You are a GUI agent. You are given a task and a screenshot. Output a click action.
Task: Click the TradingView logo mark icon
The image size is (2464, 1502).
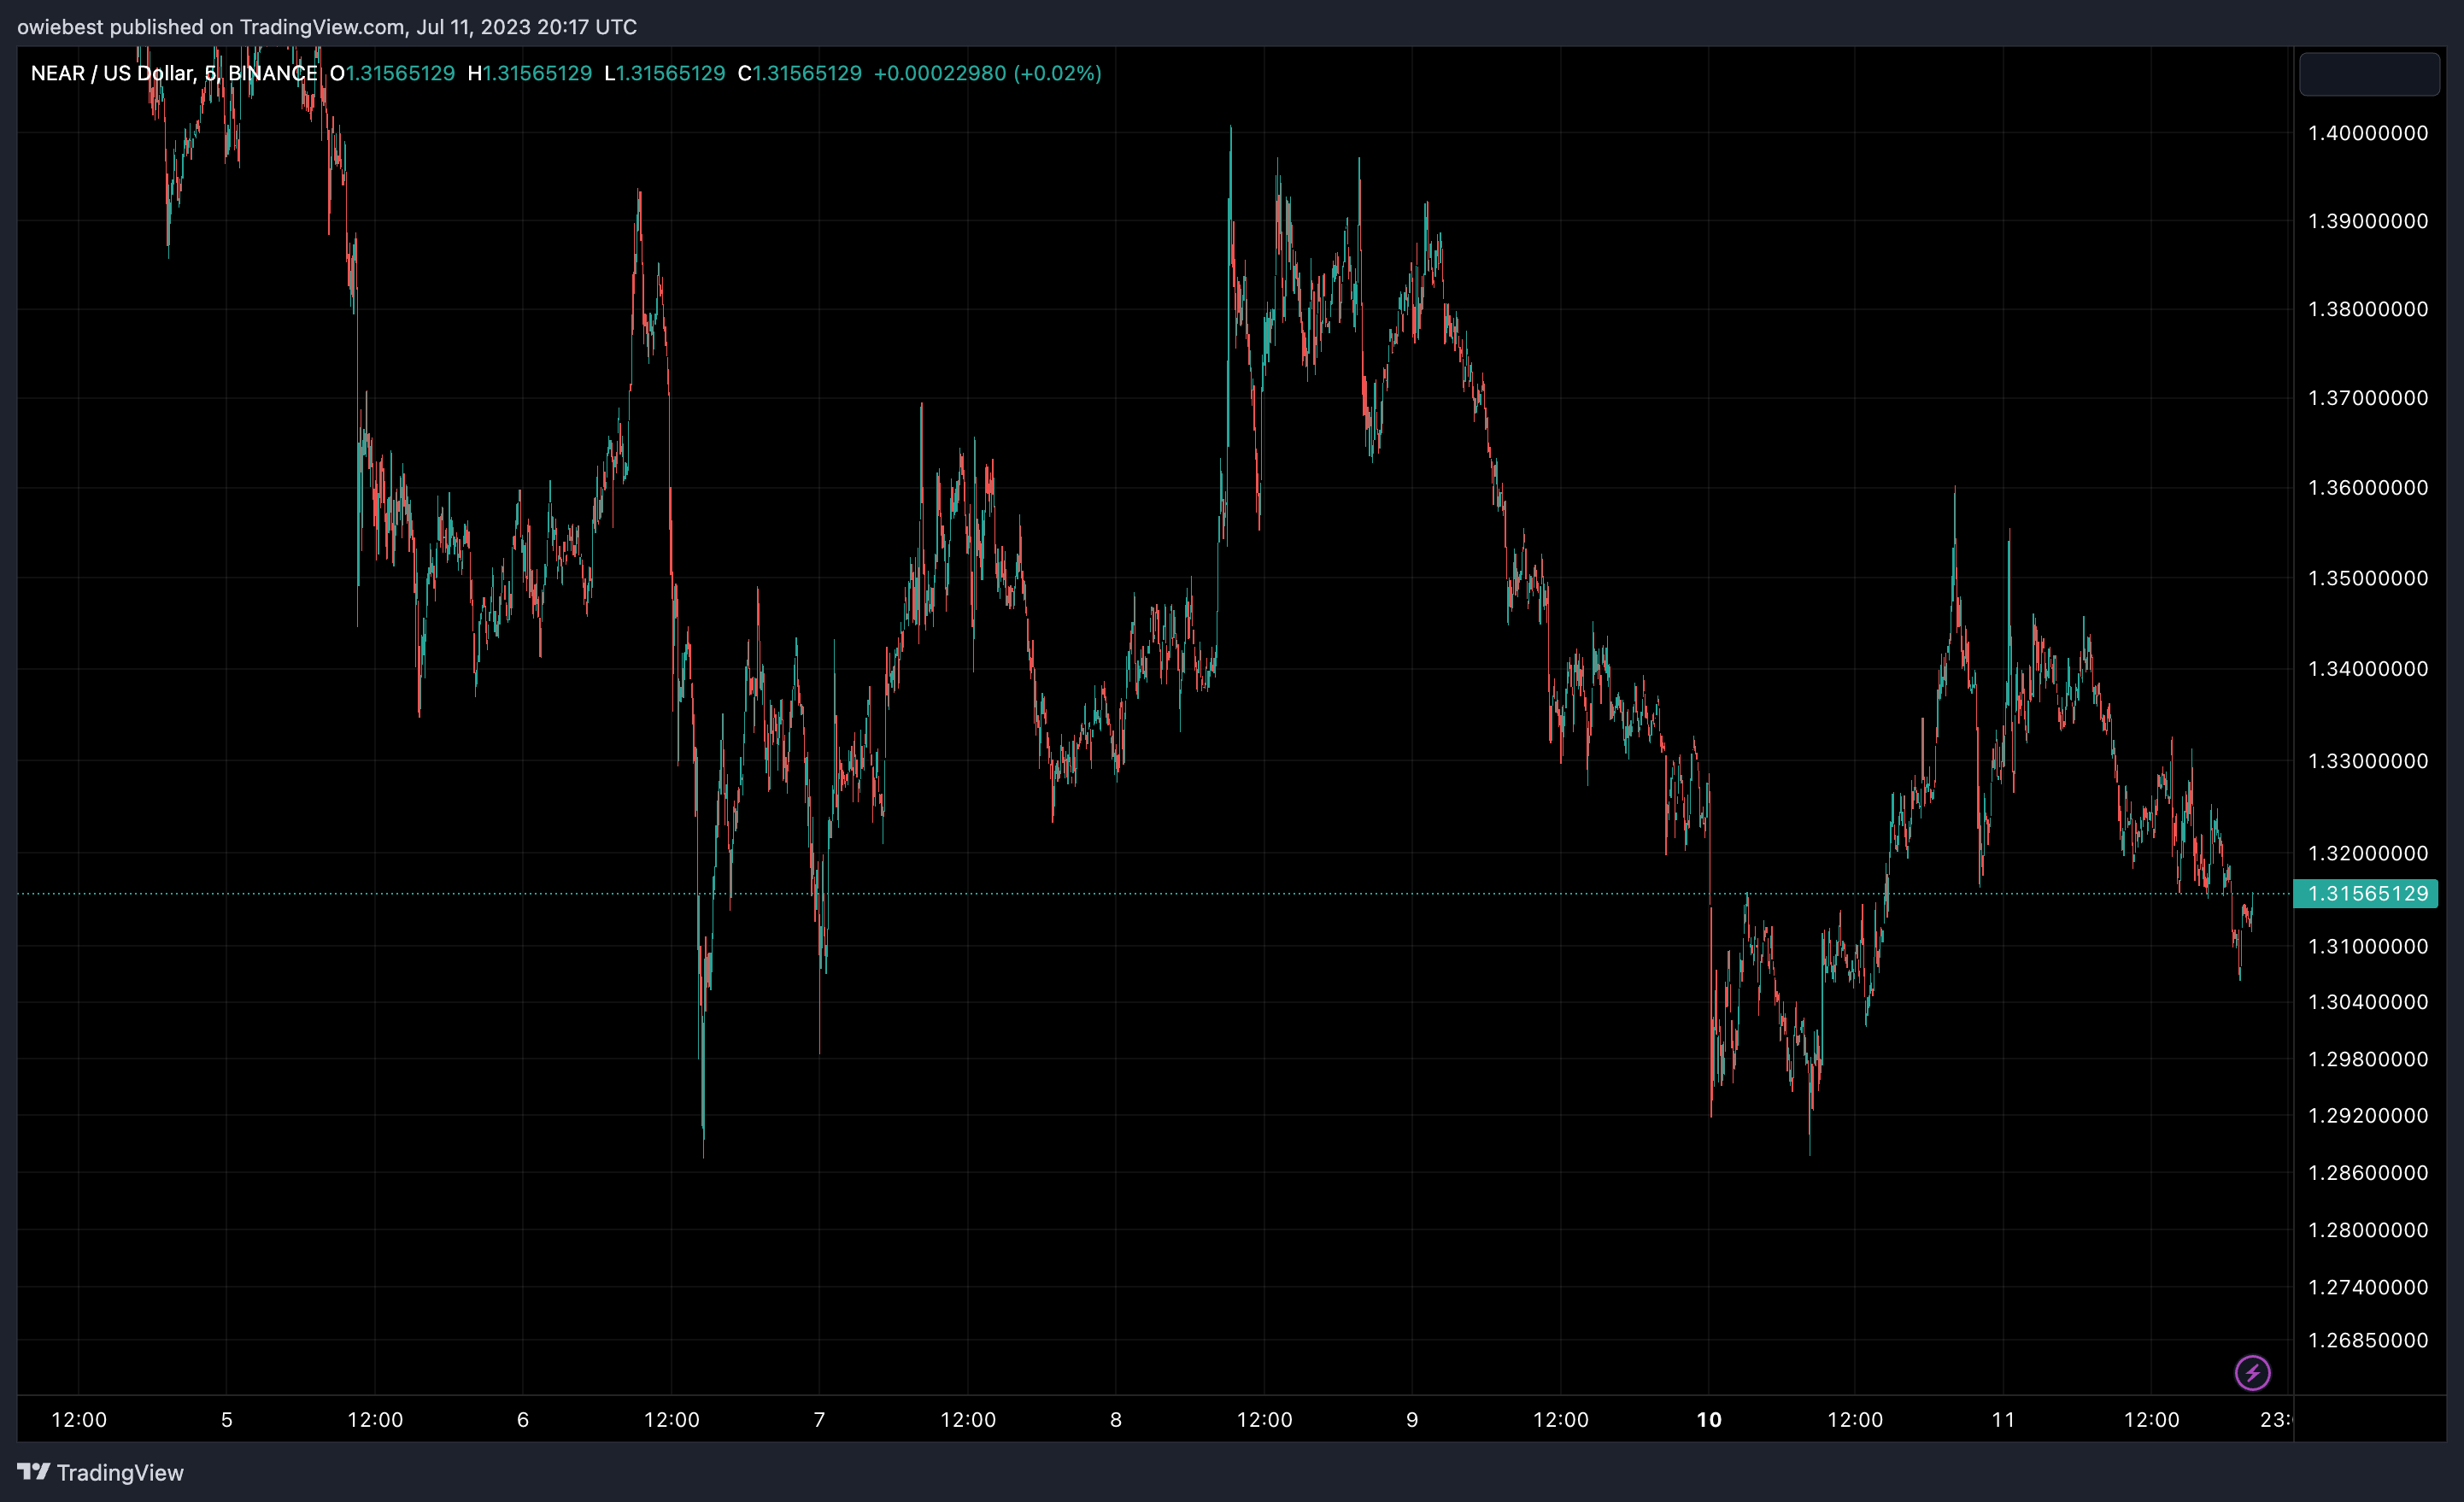[x=33, y=1471]
